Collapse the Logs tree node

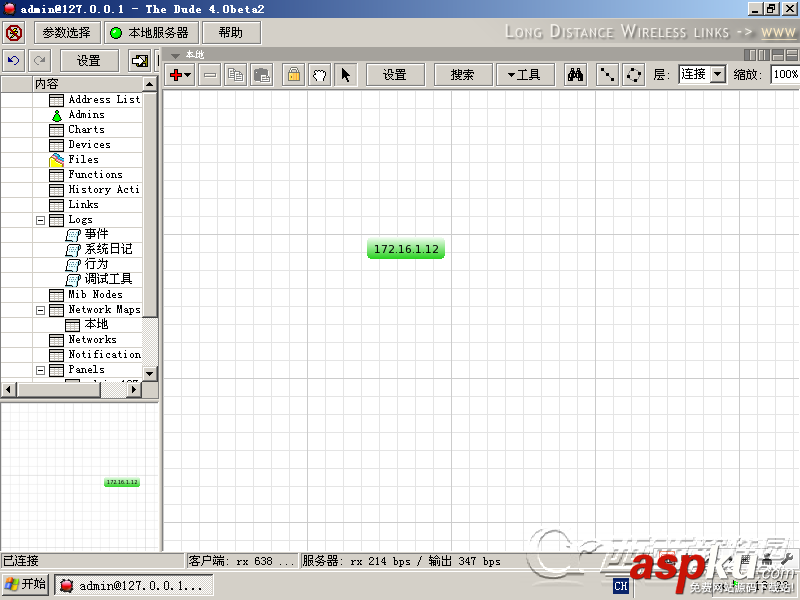tap(40, 220)
